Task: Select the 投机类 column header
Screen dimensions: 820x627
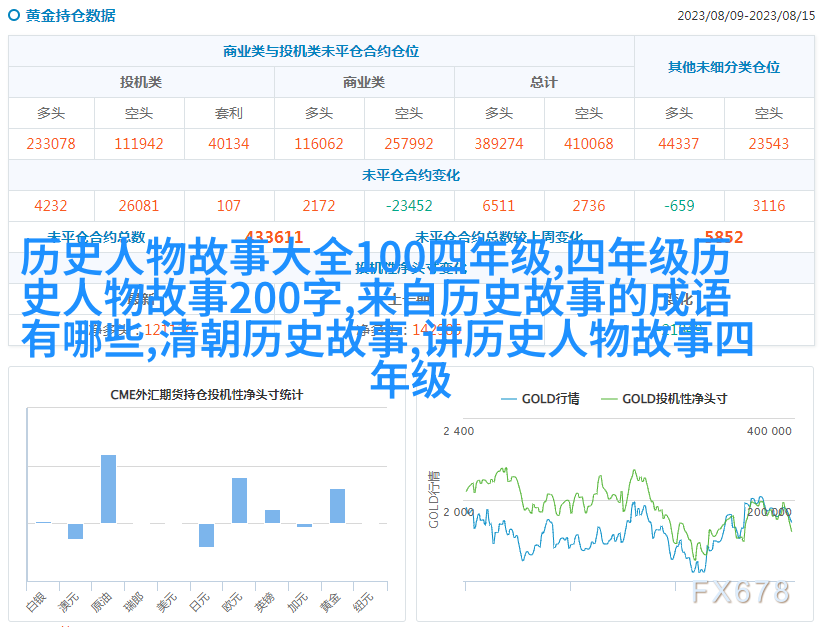Action: [x=141, y=82]
